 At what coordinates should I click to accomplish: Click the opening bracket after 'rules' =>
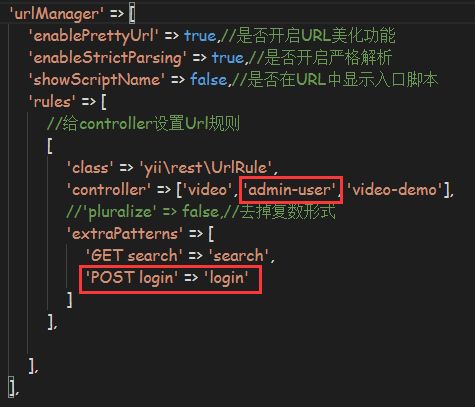(104, 102)
